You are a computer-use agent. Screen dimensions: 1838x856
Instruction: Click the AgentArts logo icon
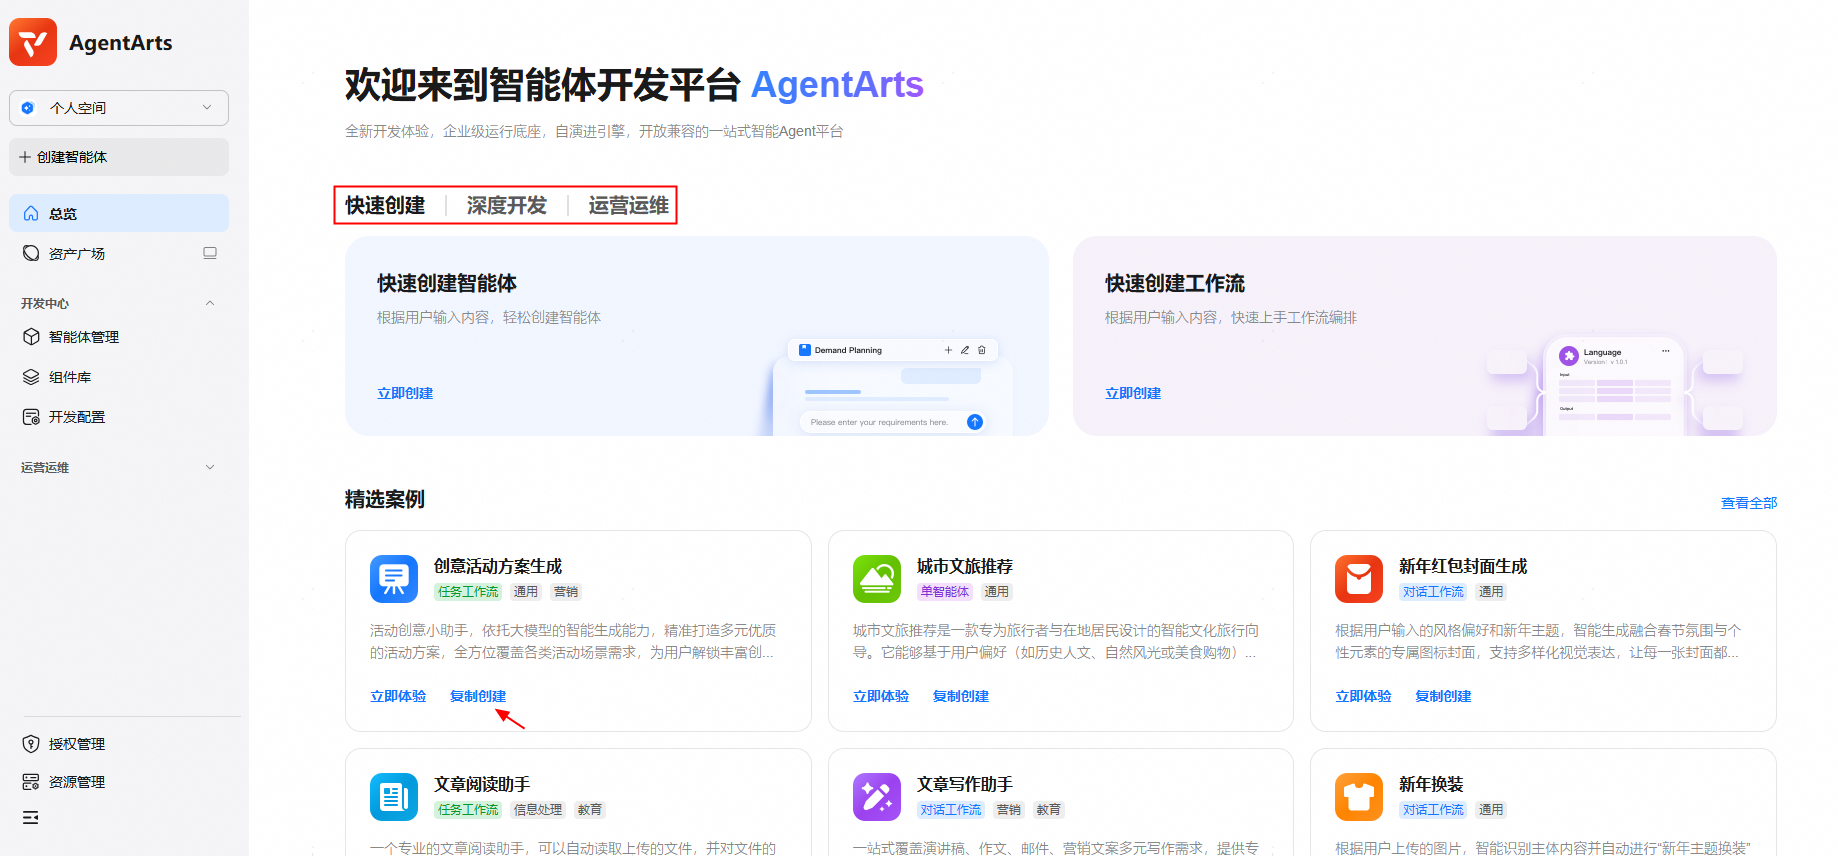coord(33,42)
